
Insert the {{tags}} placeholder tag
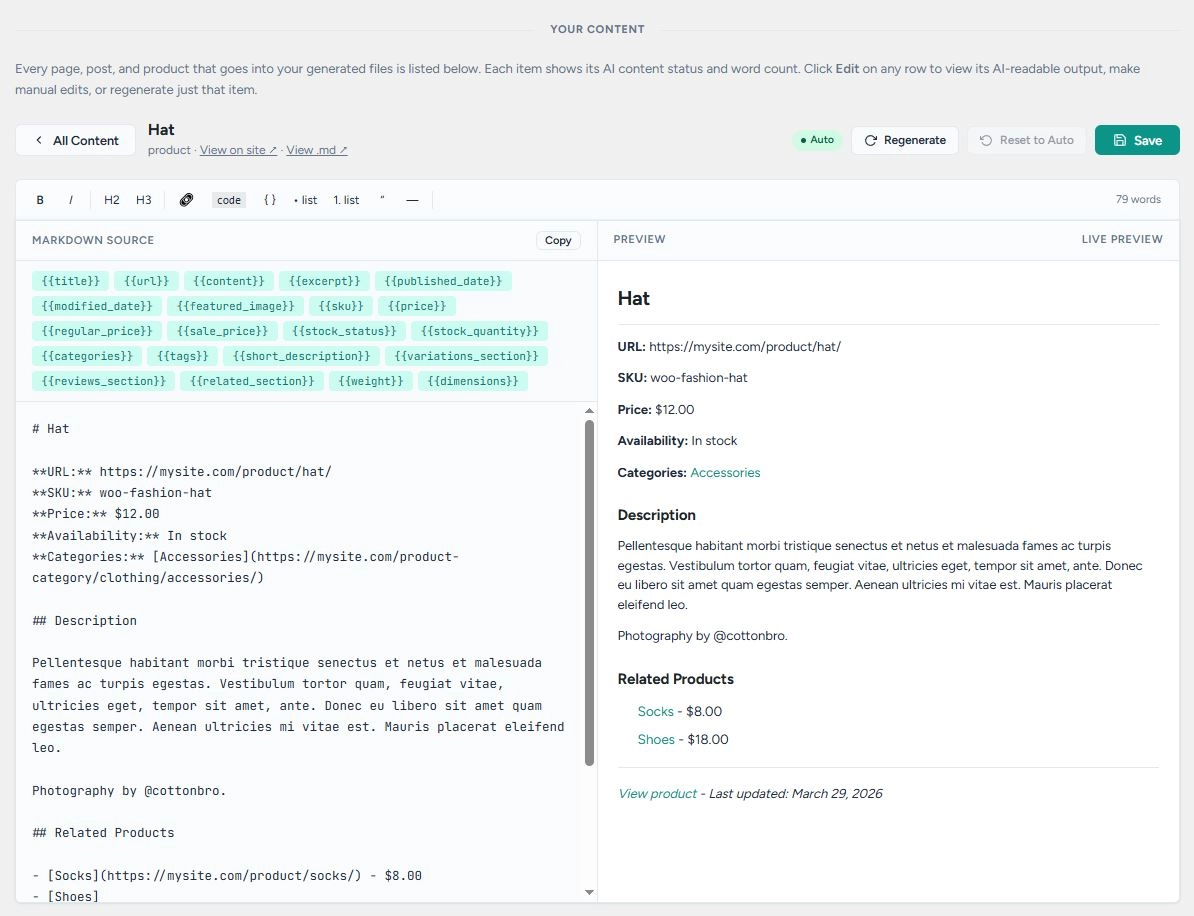point(183,356)
